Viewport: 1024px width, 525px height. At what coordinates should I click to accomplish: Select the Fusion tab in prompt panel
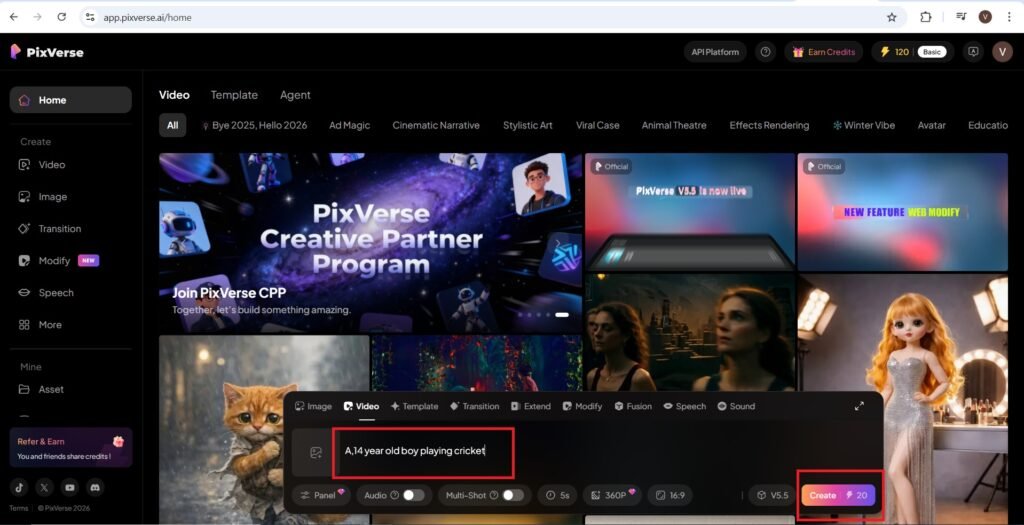tap(632, 407)
